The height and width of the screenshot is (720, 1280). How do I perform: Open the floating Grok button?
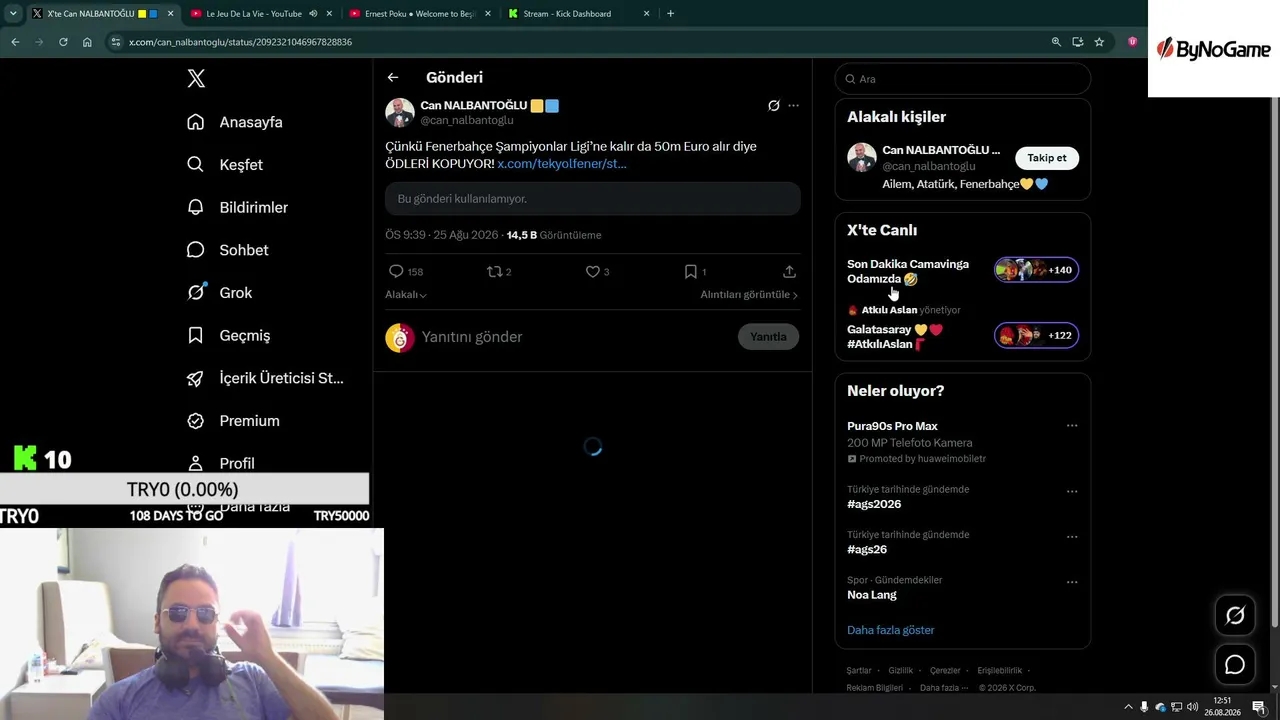[x=1235, y=616]
